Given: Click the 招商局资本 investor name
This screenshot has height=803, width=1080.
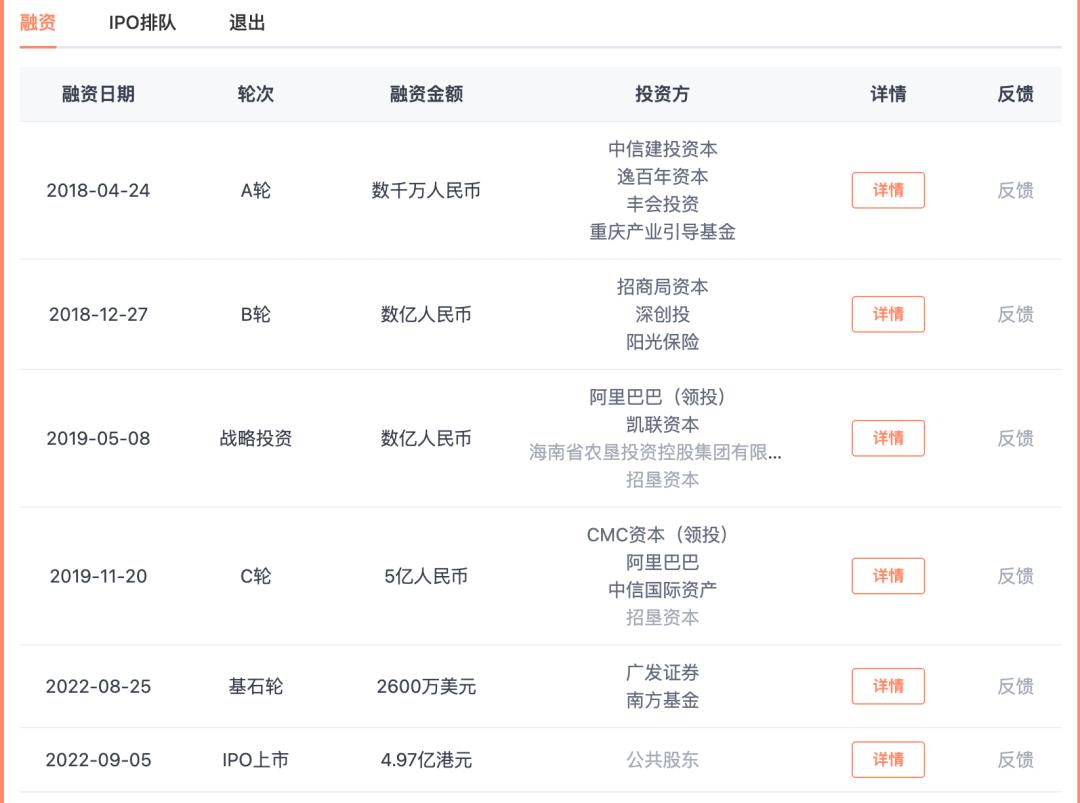Looking at the screenshot, I should 662,287.
